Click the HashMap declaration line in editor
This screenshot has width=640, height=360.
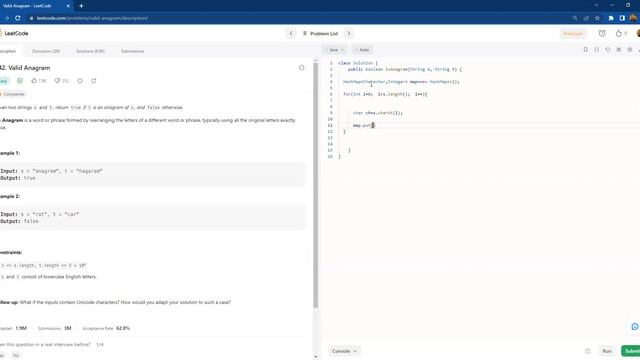(x=401, y=82)
